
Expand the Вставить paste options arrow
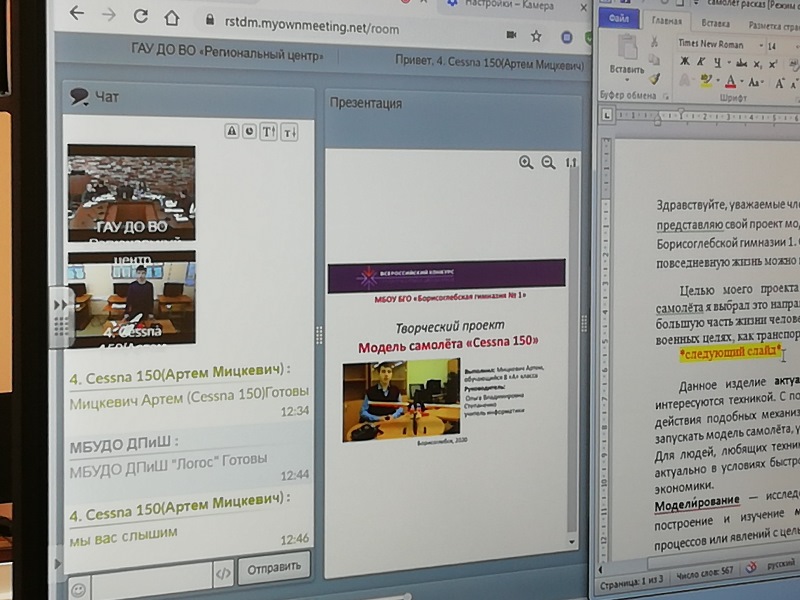point(629,82)
